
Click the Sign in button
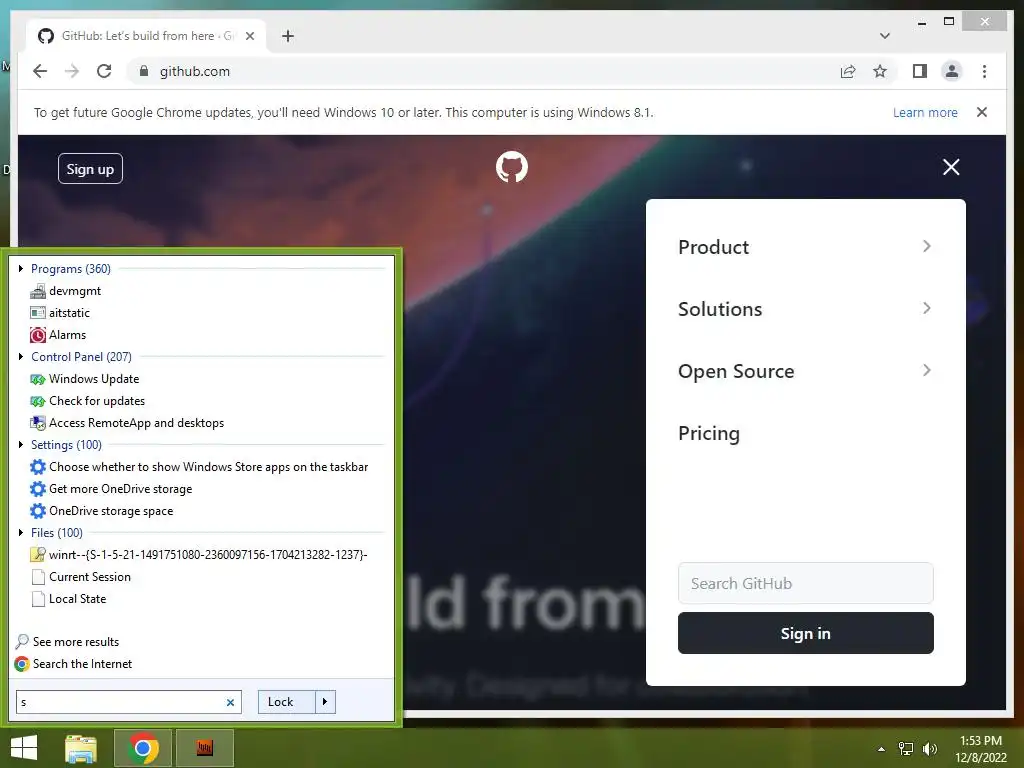pos(805,633)
